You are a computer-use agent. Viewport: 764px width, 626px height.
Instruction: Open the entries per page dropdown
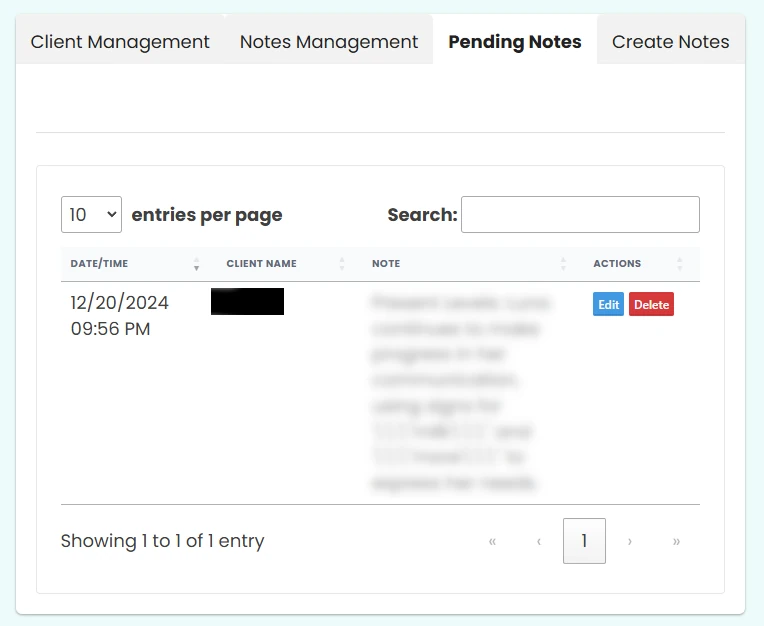pos(91,214)
